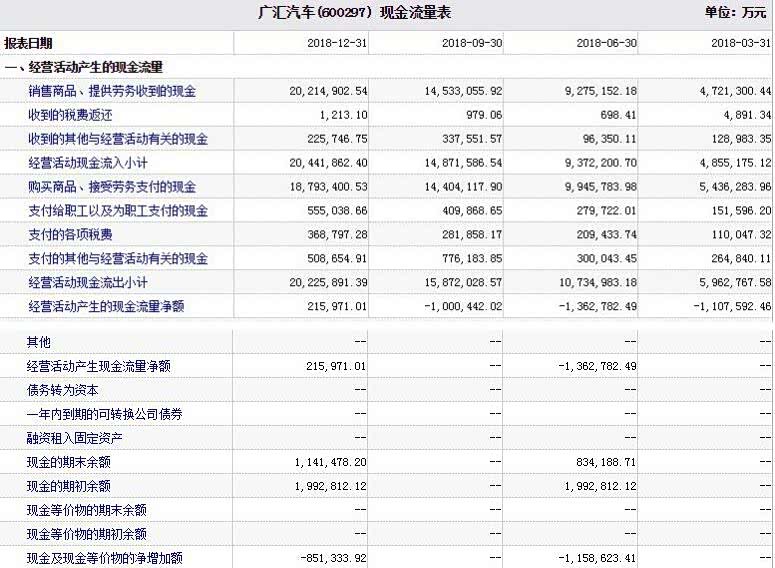The height and width of the screenshot is (568, 775).
Task: Click 支付给职工以及为职工支付的现金 label
Action: (x=118, y=211)
